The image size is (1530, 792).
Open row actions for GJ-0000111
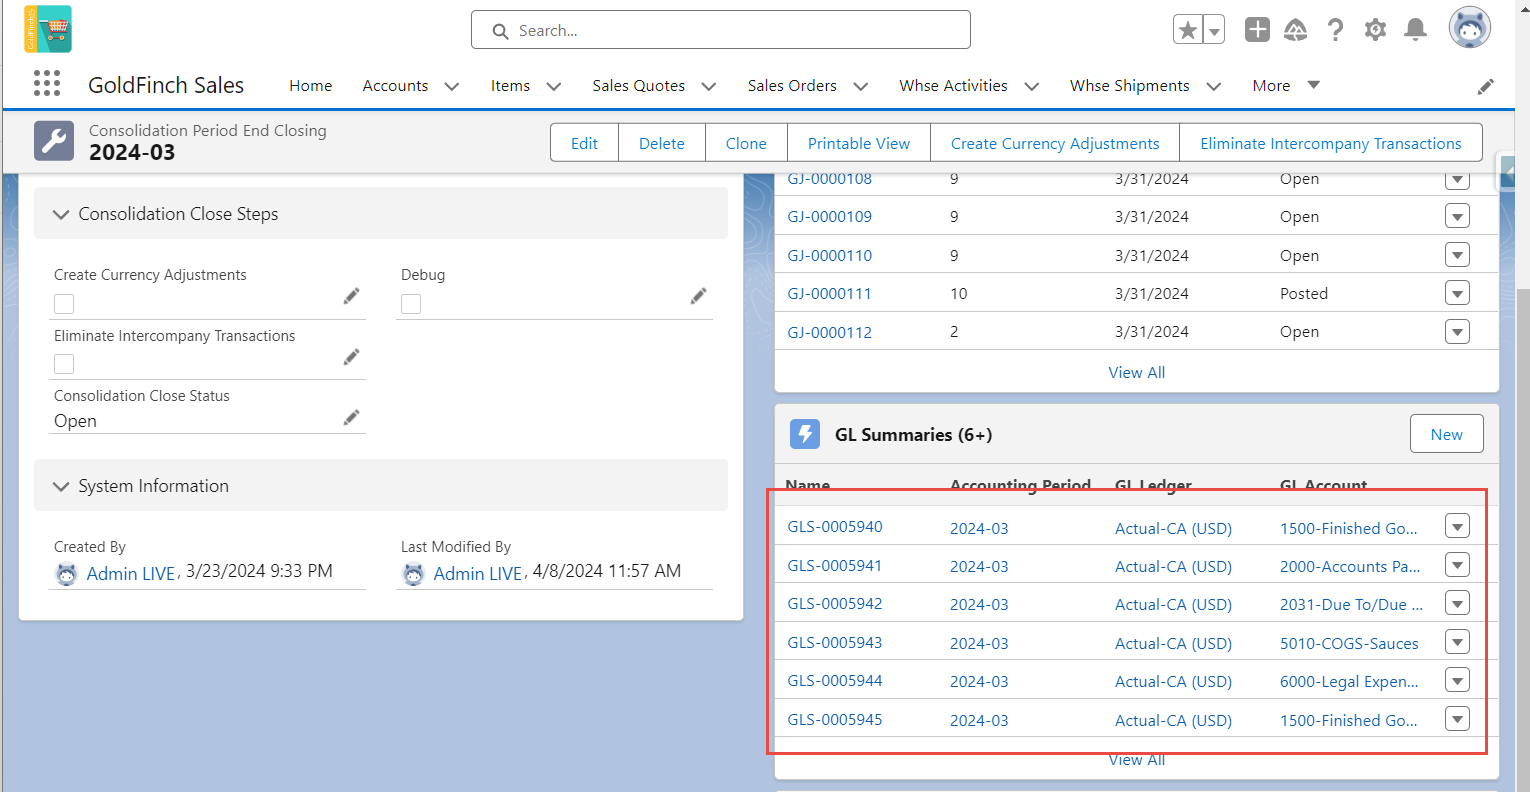pos(1457,293)
